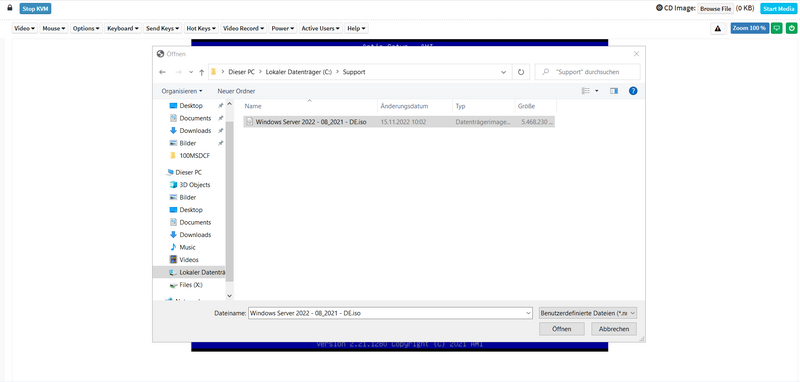Screen dimensions: 800x382
Task: Click the refresh icon beside address bar
Action: tap(521, 72)
